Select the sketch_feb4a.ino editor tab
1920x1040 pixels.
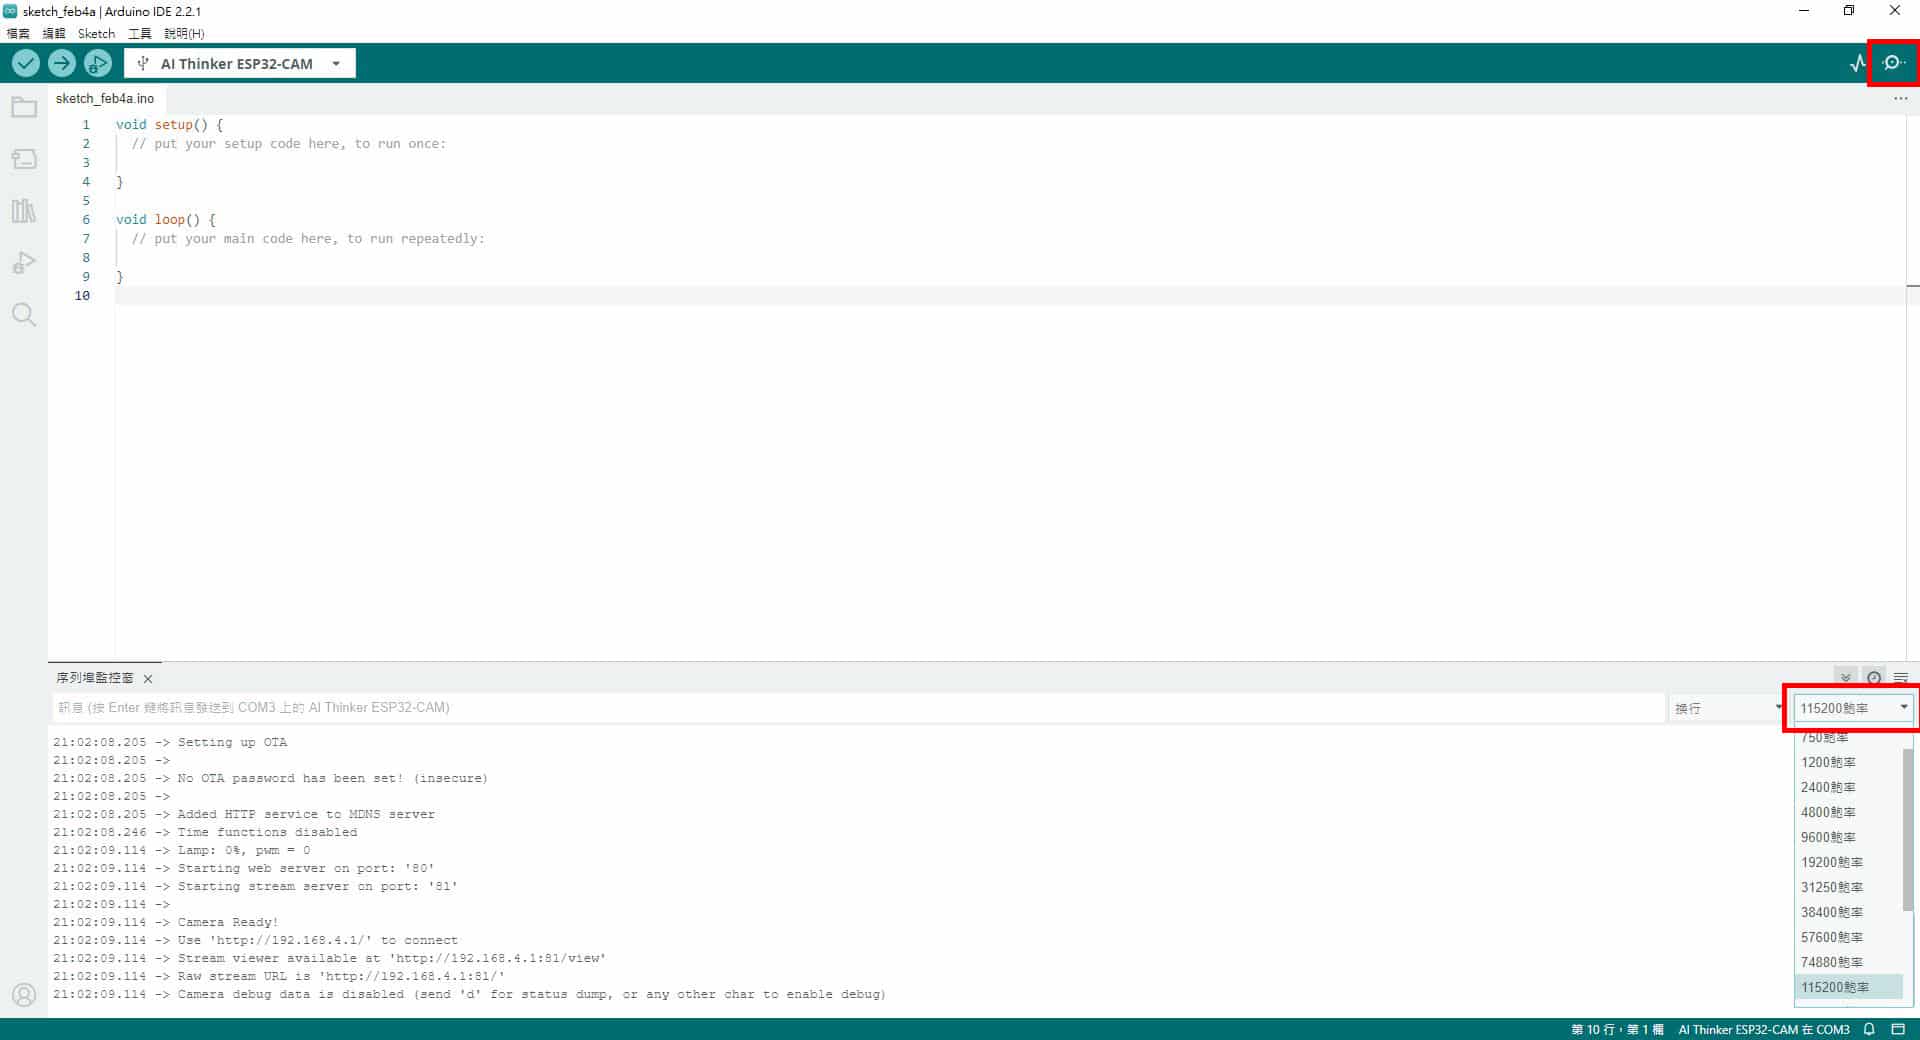(104, 98)
